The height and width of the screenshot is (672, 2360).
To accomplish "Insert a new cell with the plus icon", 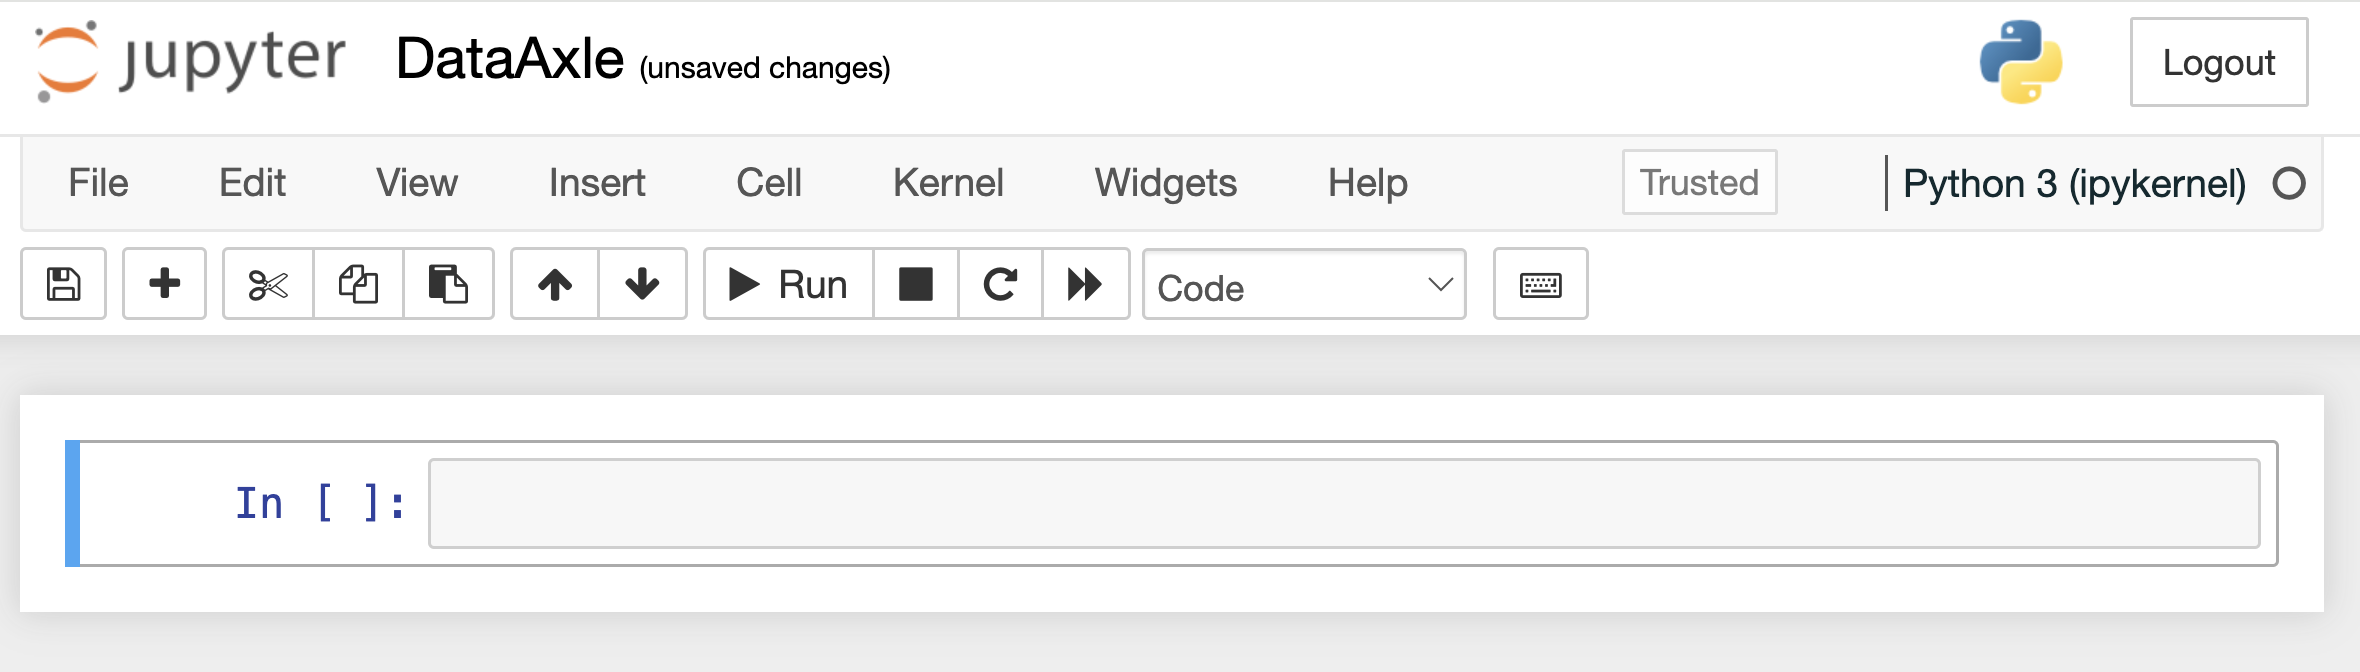I will pyautogui.click(x=164, y=284).
